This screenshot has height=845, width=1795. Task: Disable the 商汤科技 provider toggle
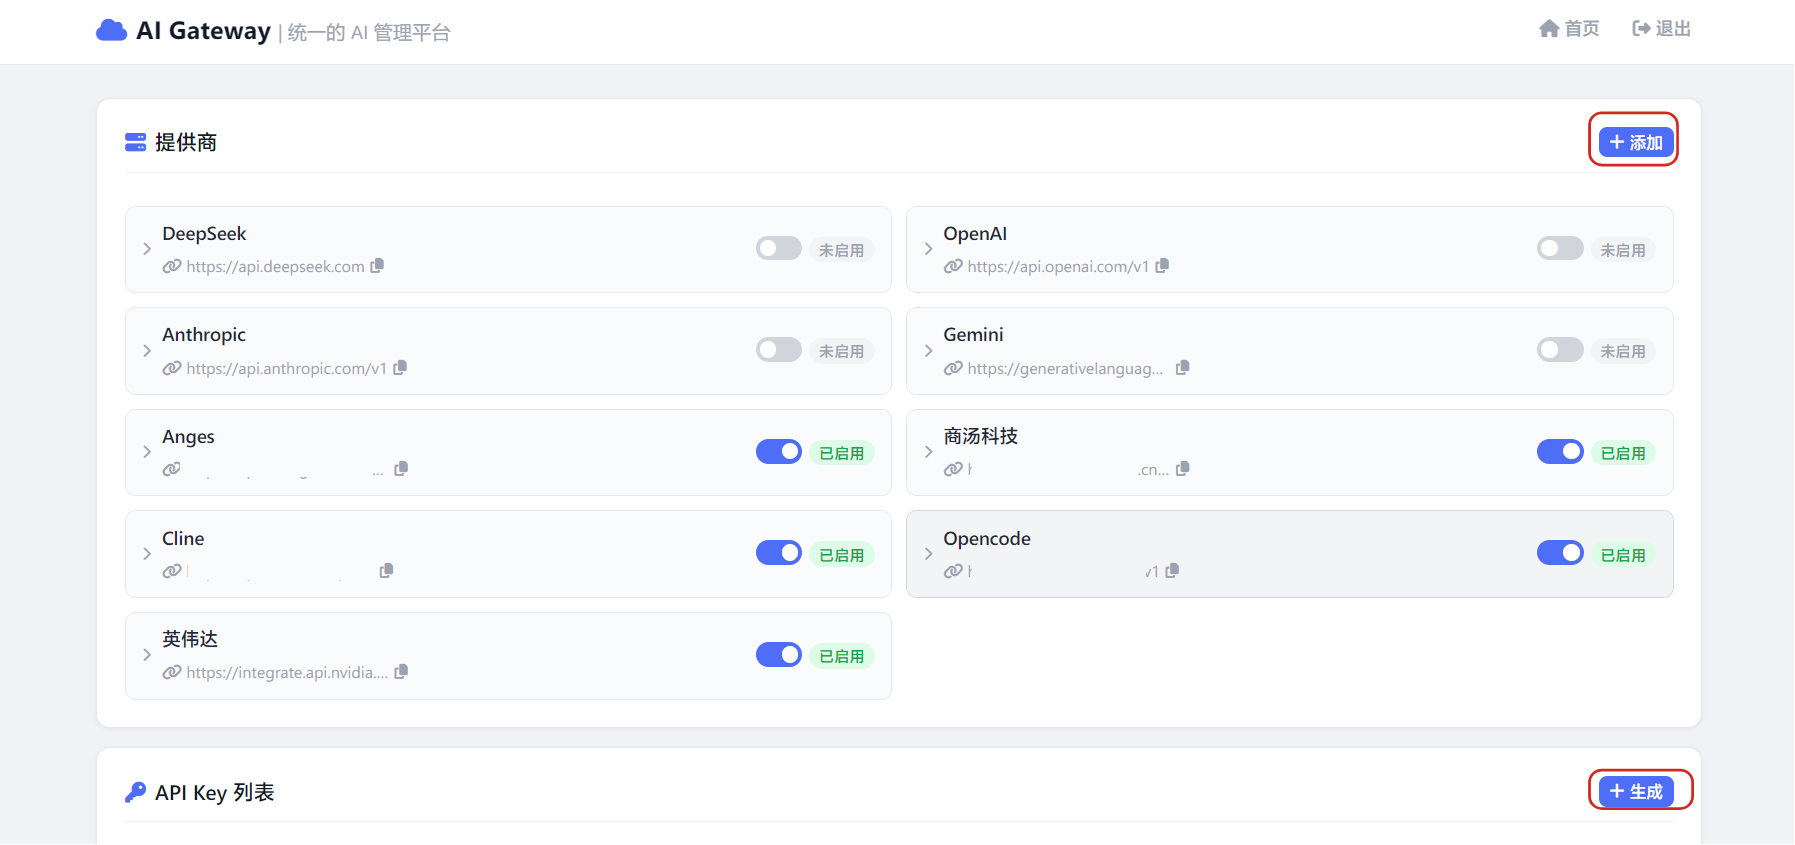click(x=1560, y=452)
